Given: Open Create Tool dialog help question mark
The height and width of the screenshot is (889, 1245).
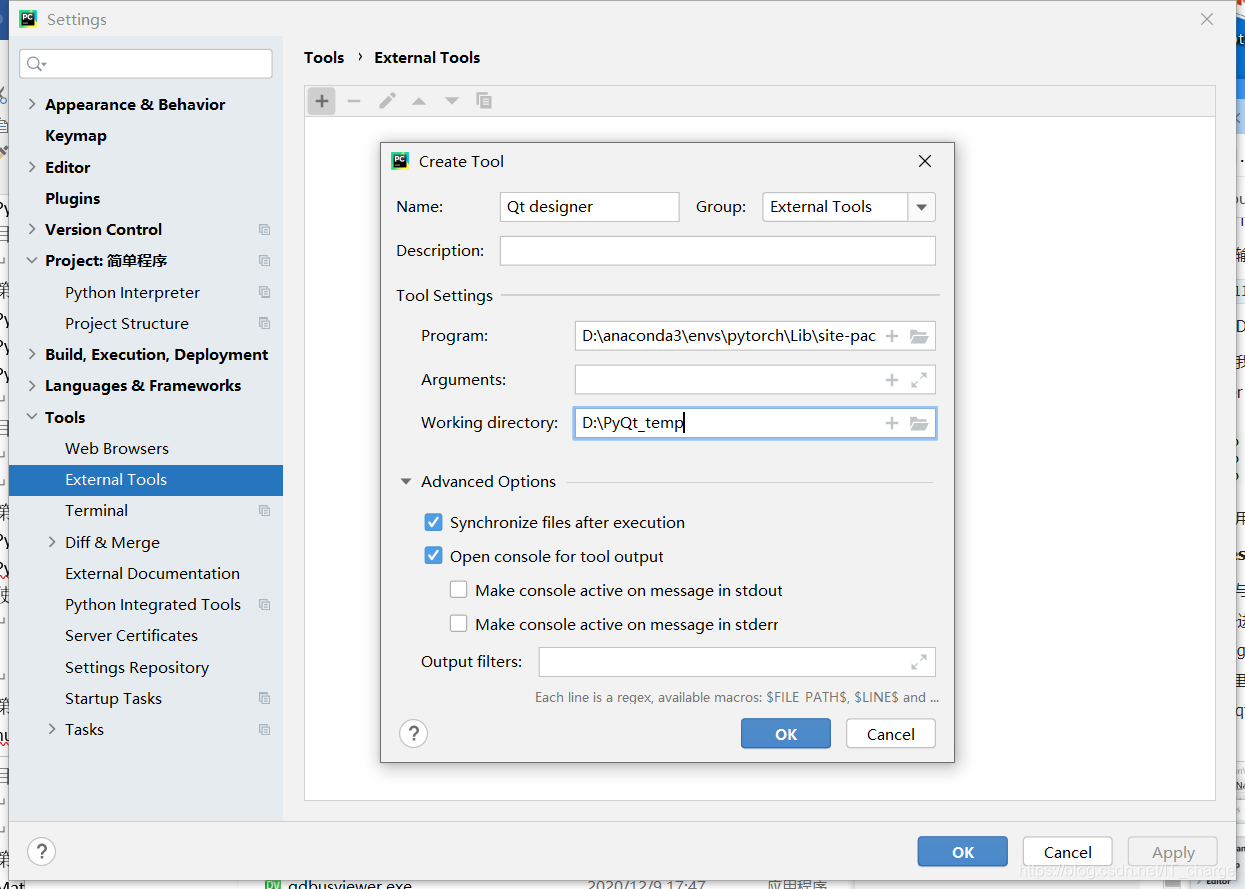Looking at the screenshot, I should tap(413, 733).
